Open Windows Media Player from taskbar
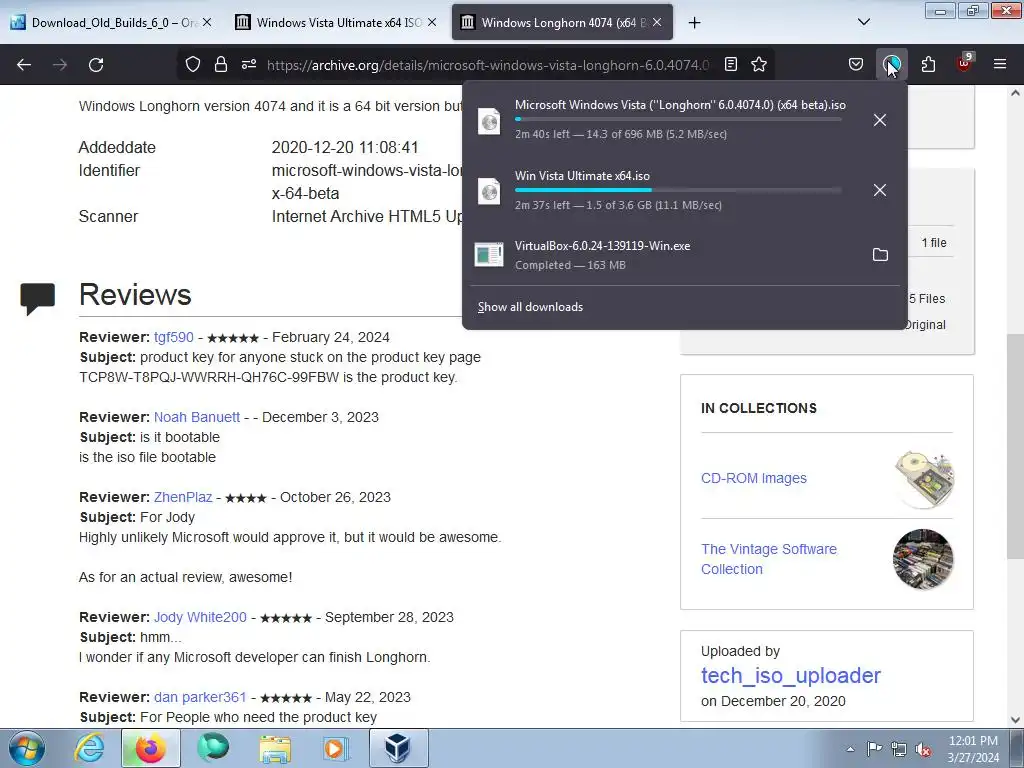This screenshot has height=768, width=1024. pos(336,748)
